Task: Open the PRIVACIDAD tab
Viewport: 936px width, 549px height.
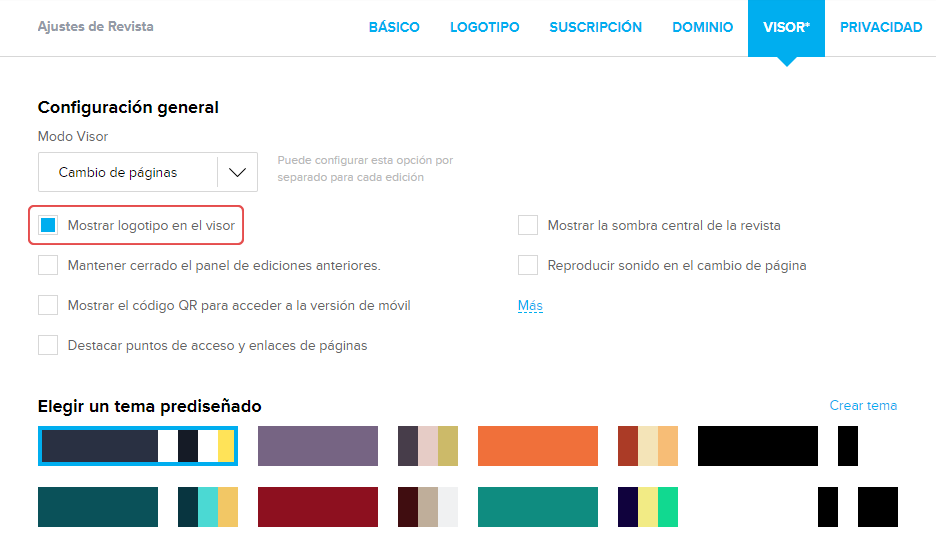Action: (x=880, y=27)
